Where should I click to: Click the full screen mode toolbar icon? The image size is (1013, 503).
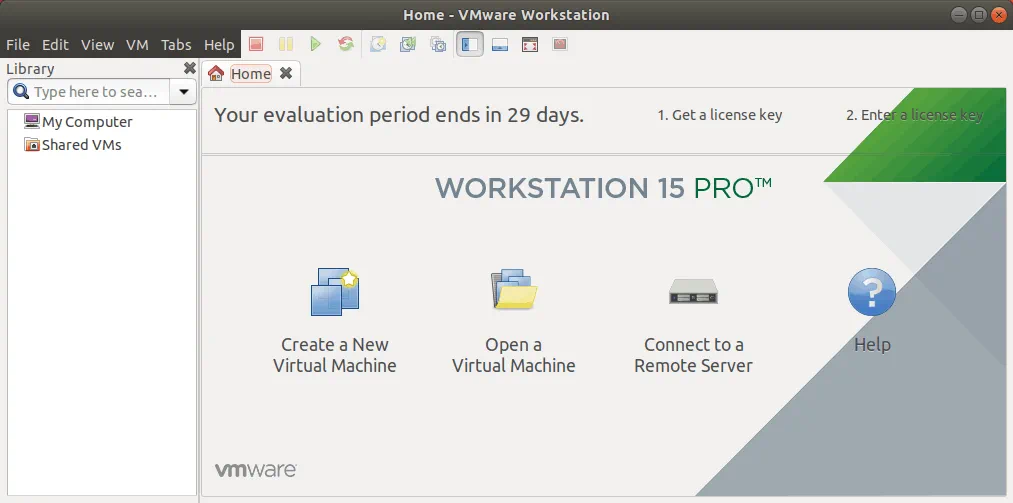(x=530, y=44)
